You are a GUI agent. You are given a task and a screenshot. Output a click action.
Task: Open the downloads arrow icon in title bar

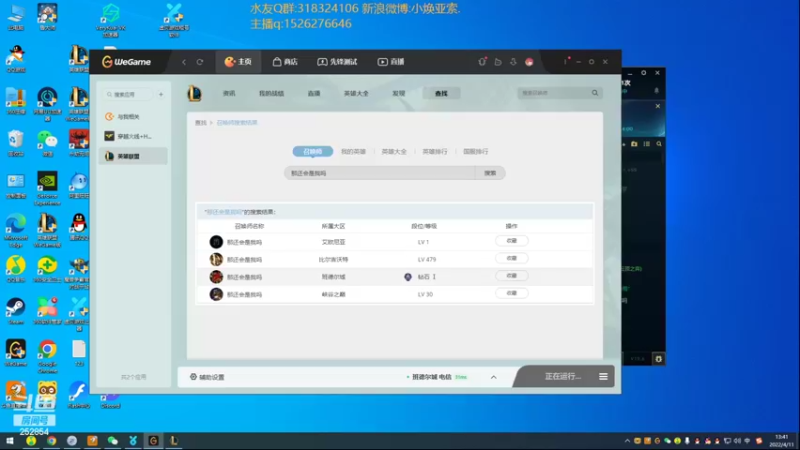click(513, 62)
